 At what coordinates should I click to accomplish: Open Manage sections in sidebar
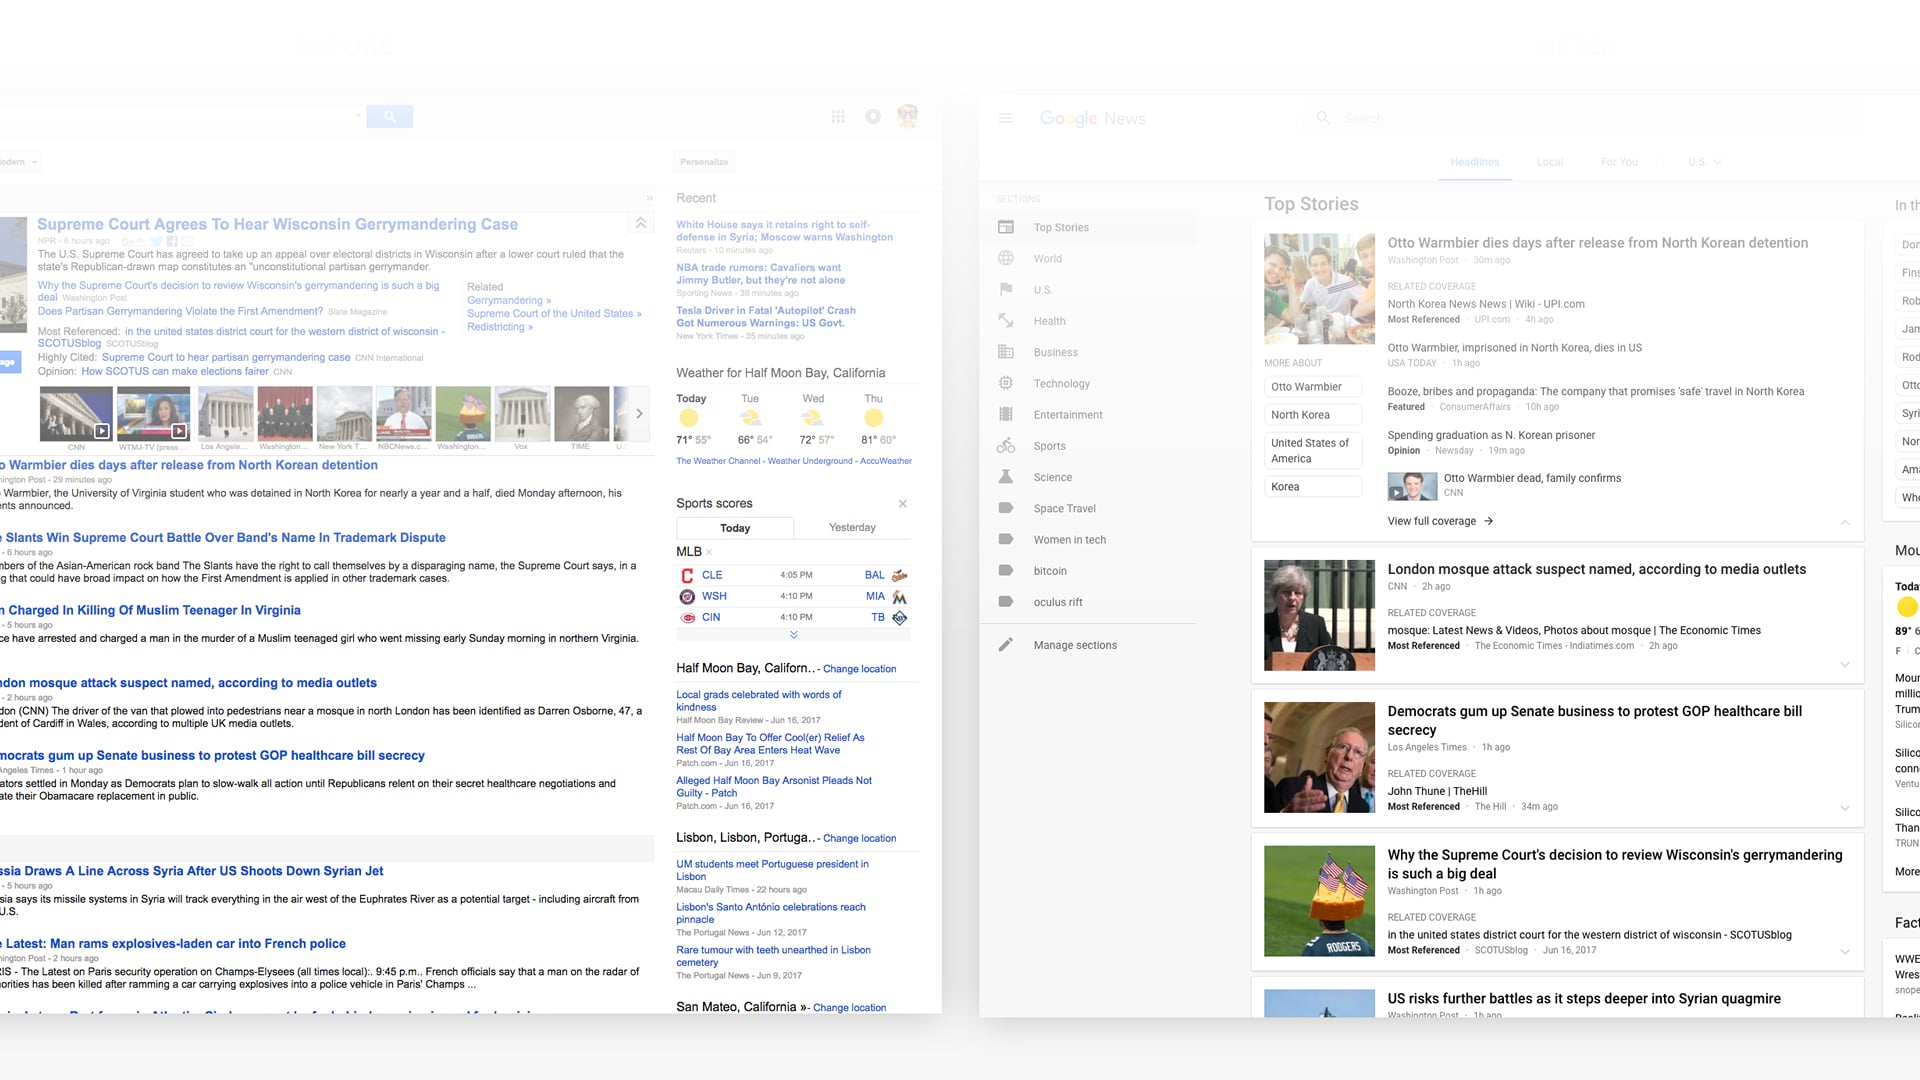1075,645
